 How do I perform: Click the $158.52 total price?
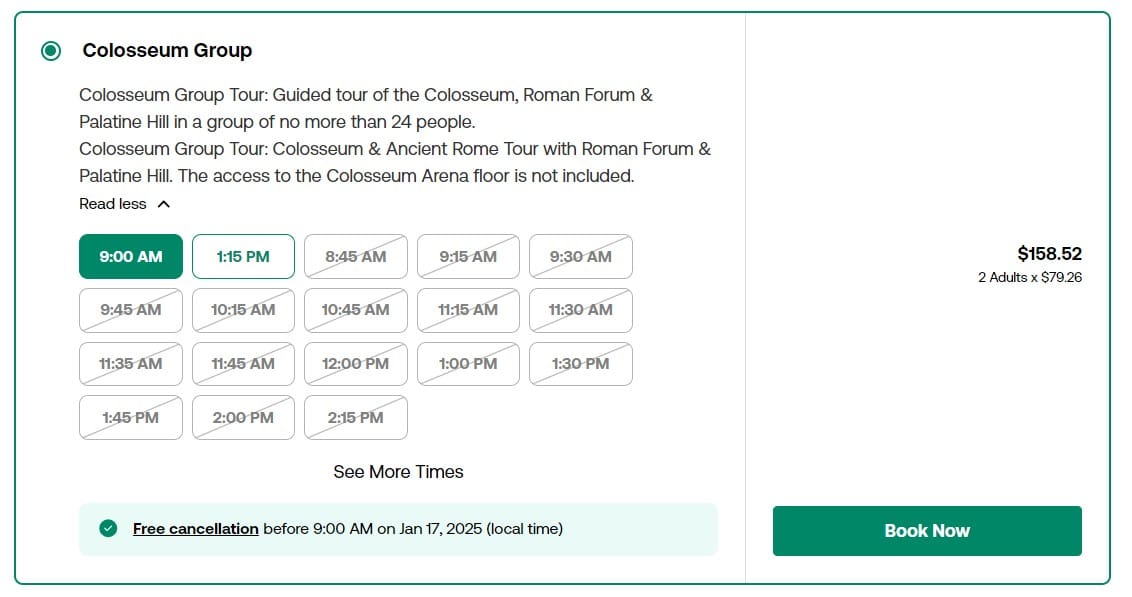[x=1050, y=254]
